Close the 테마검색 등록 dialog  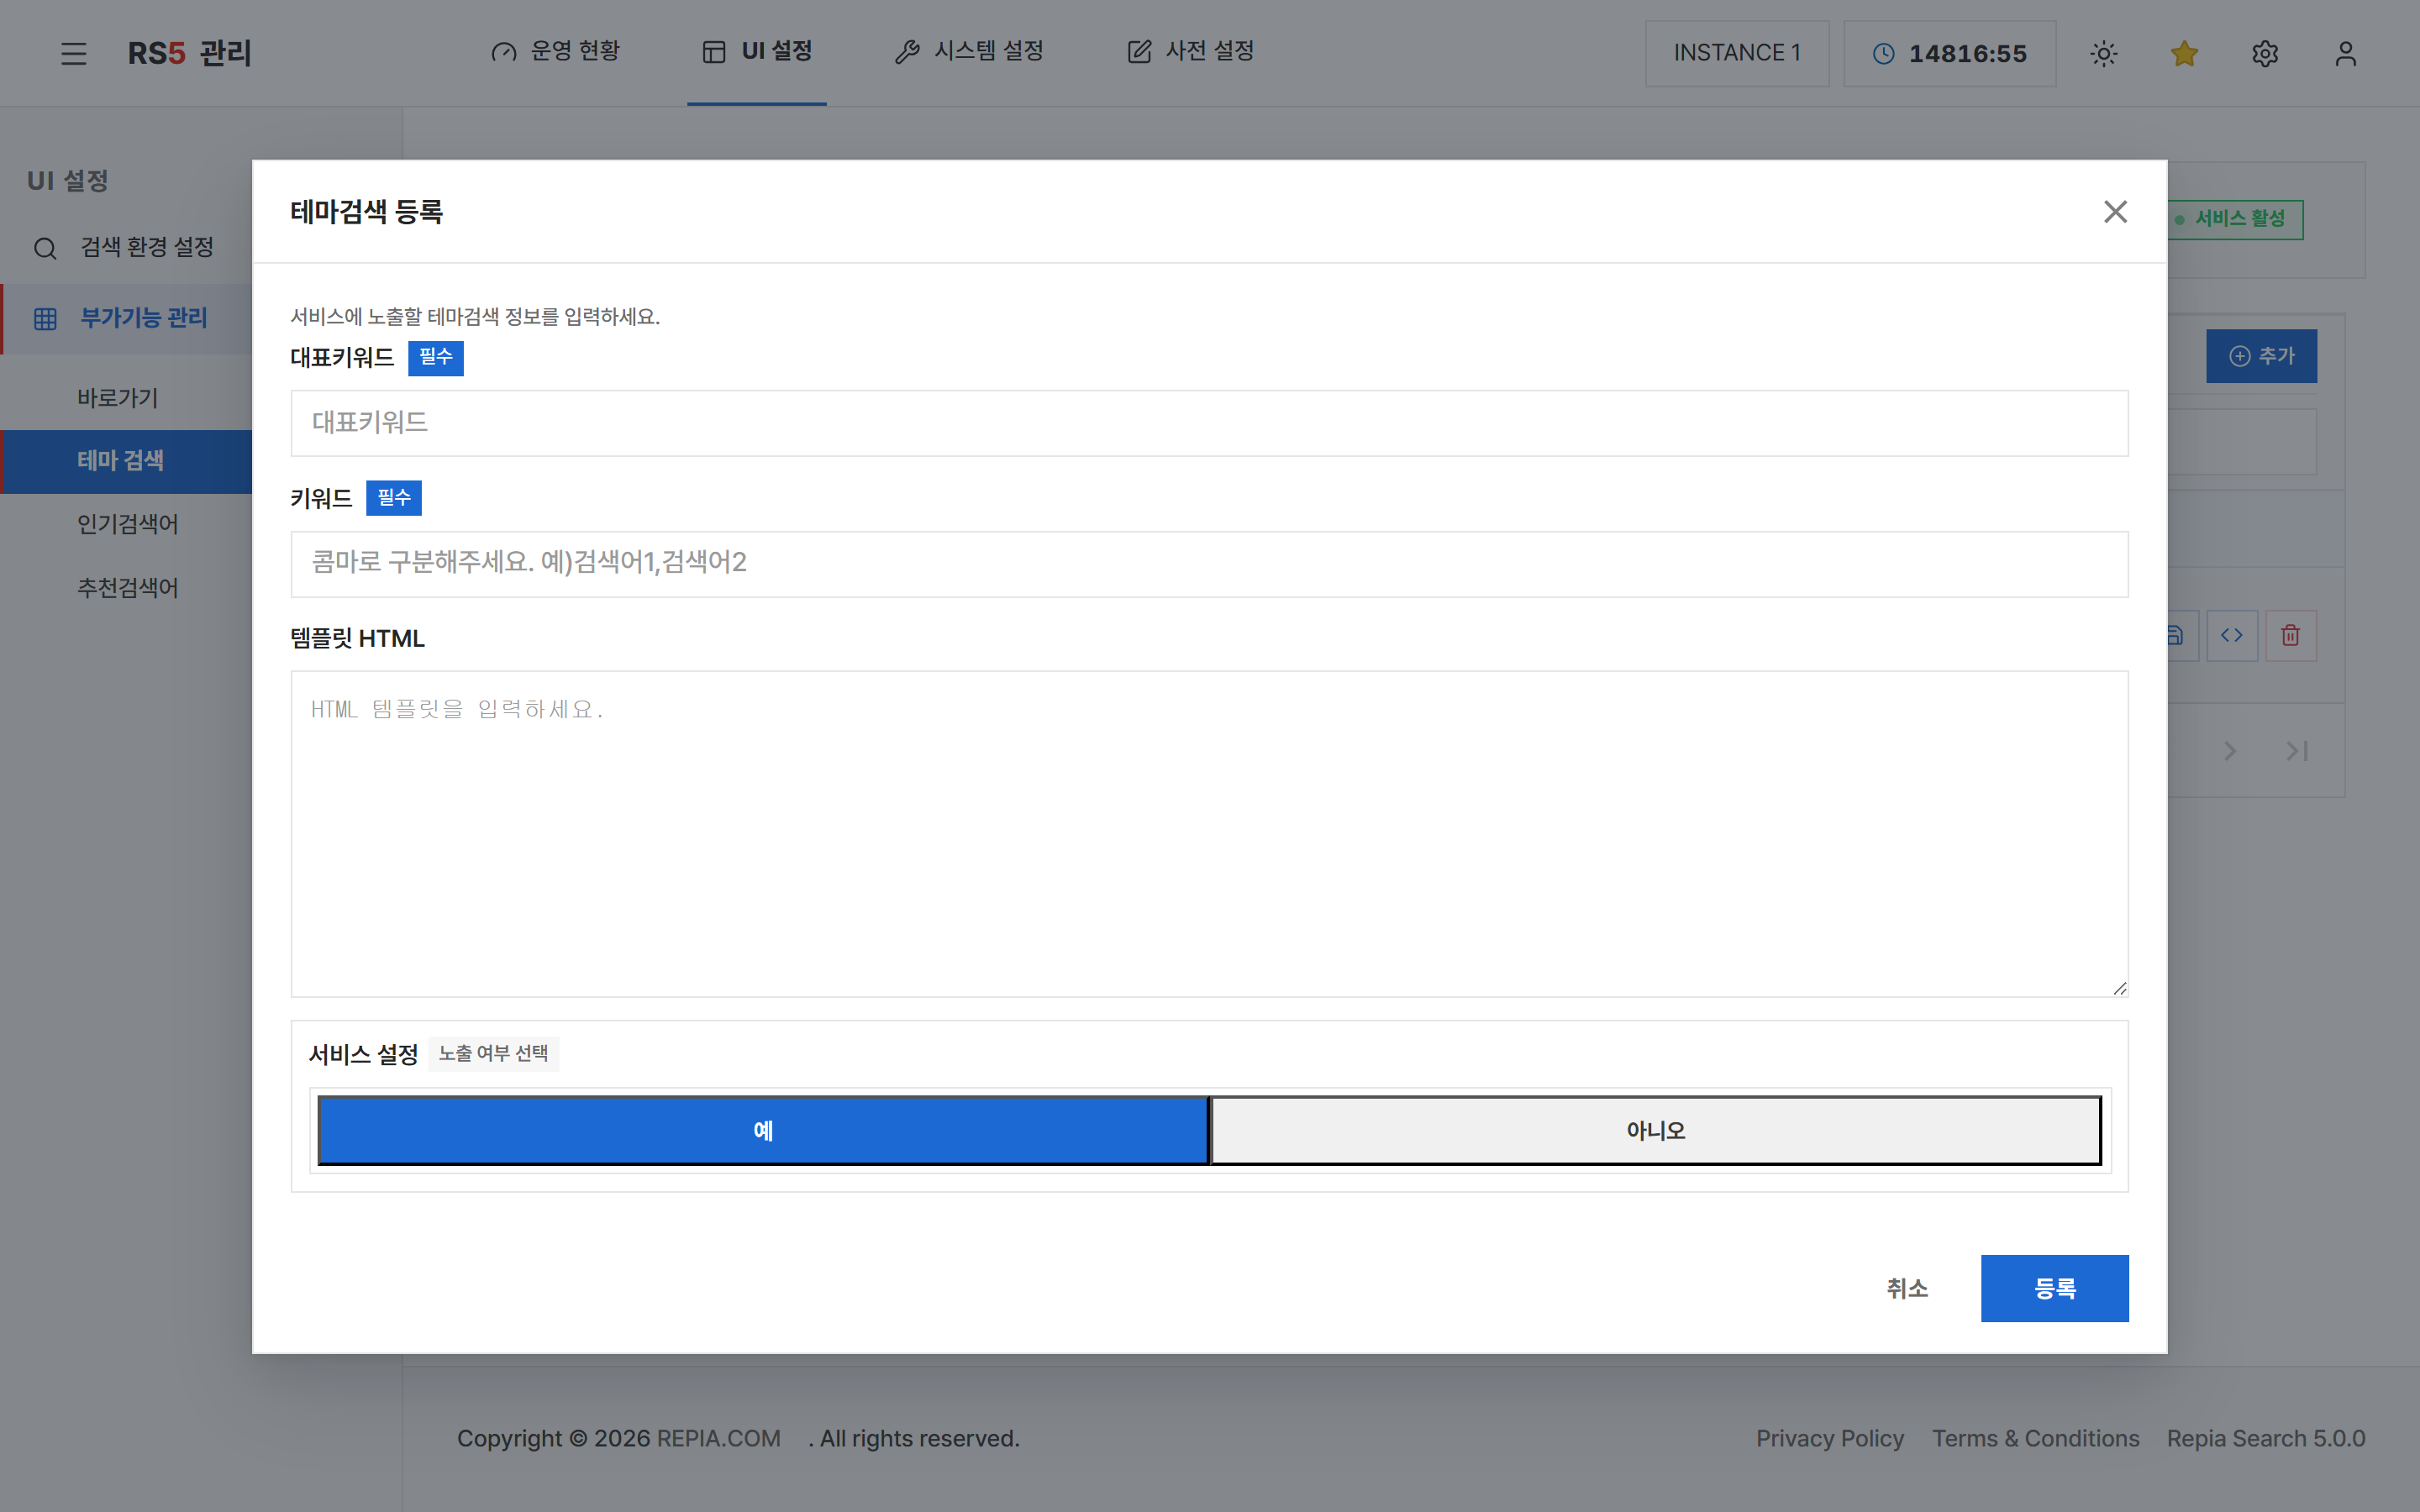click(2115, 211)
